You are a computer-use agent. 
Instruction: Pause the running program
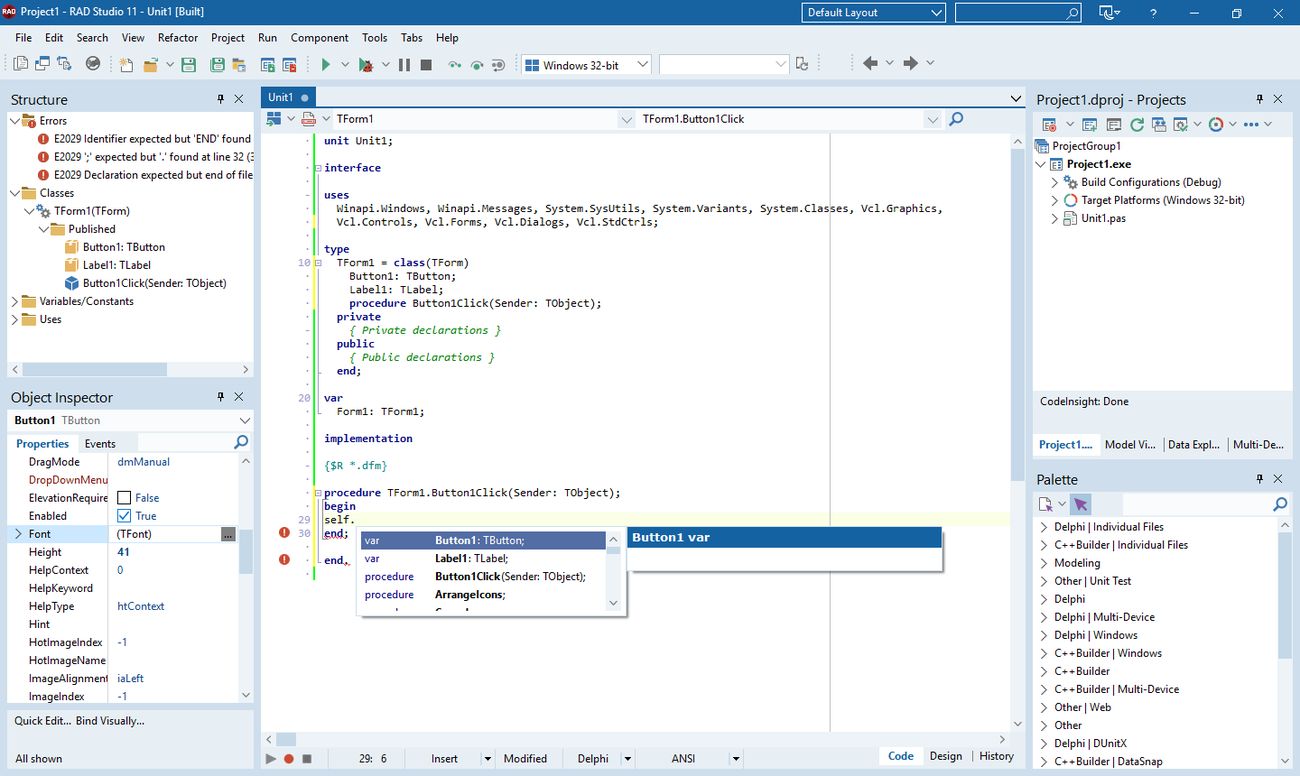point(404,65)
